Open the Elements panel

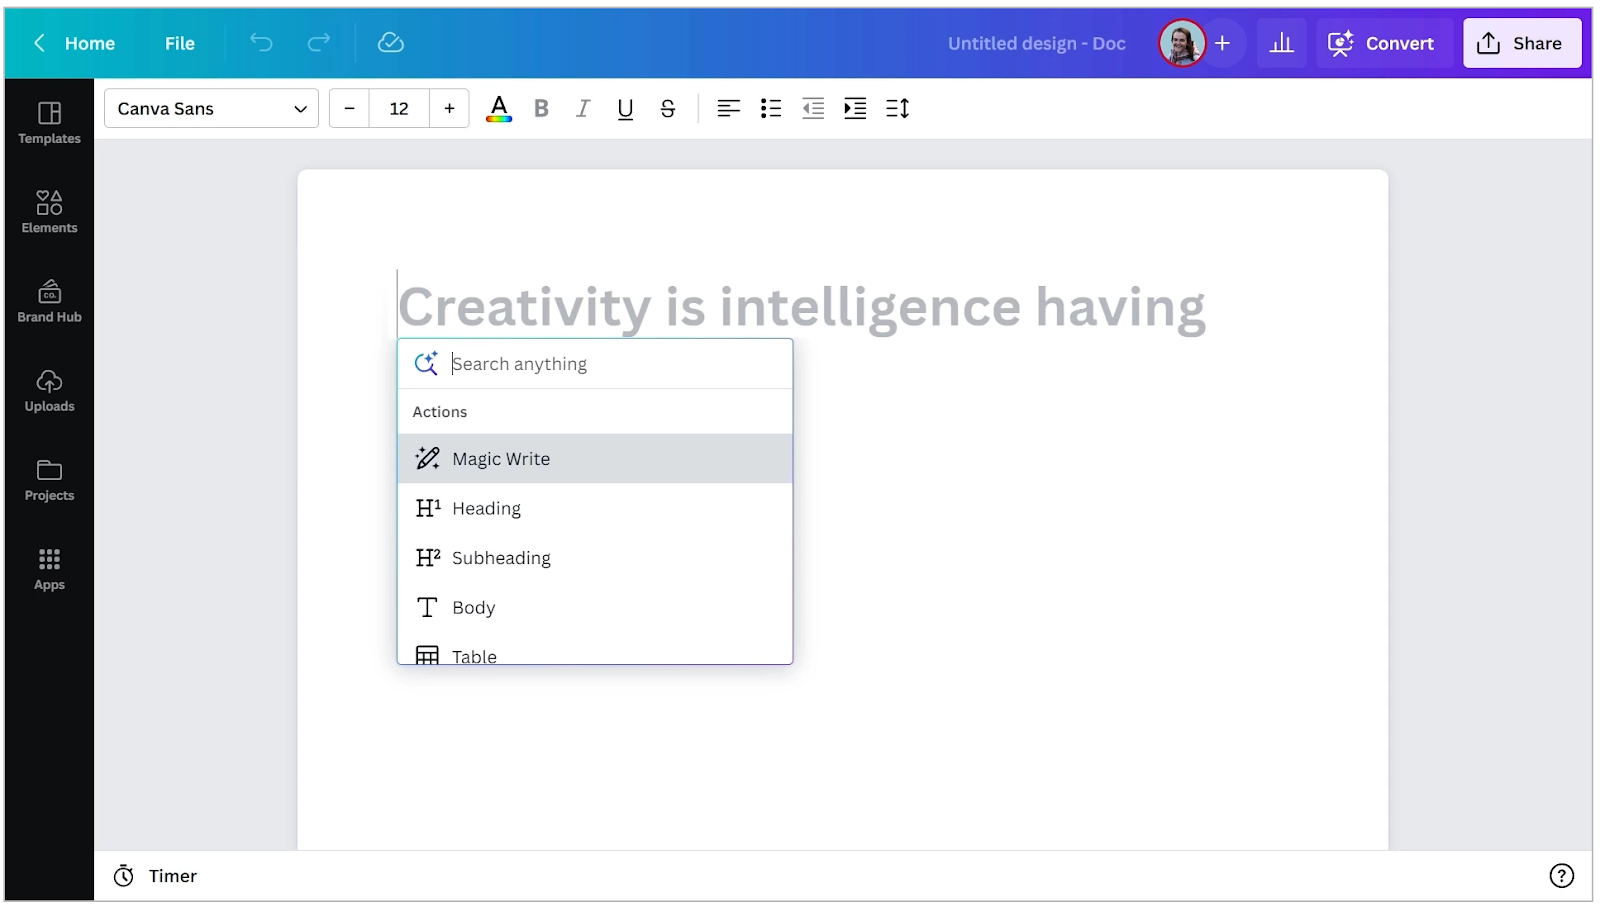48,210
